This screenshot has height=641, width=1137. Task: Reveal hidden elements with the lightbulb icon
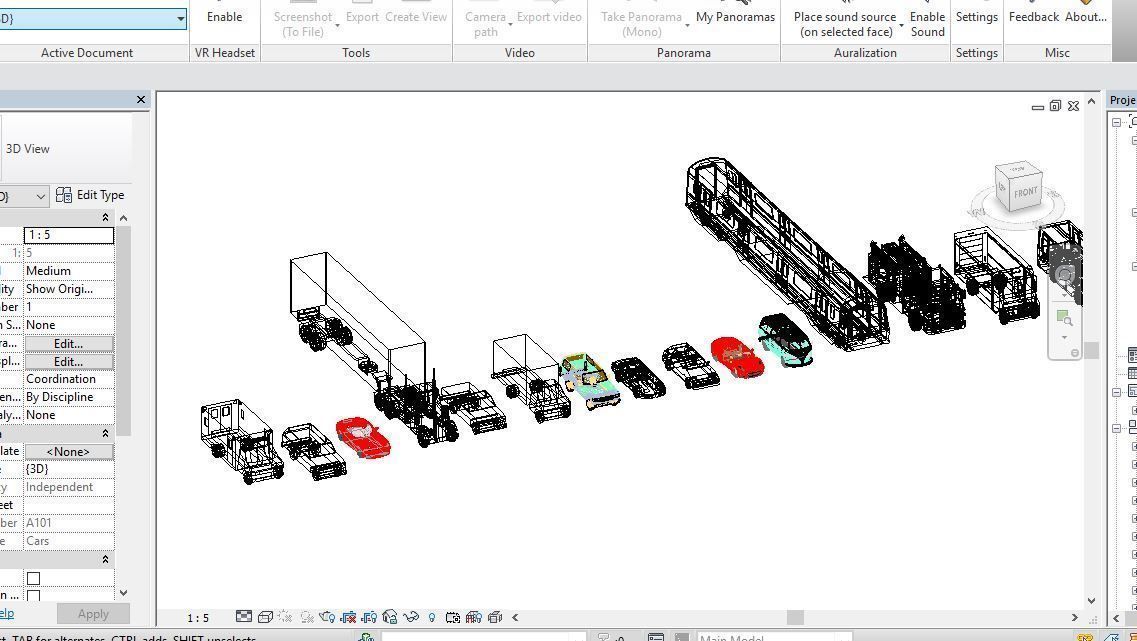coord(431,617)
